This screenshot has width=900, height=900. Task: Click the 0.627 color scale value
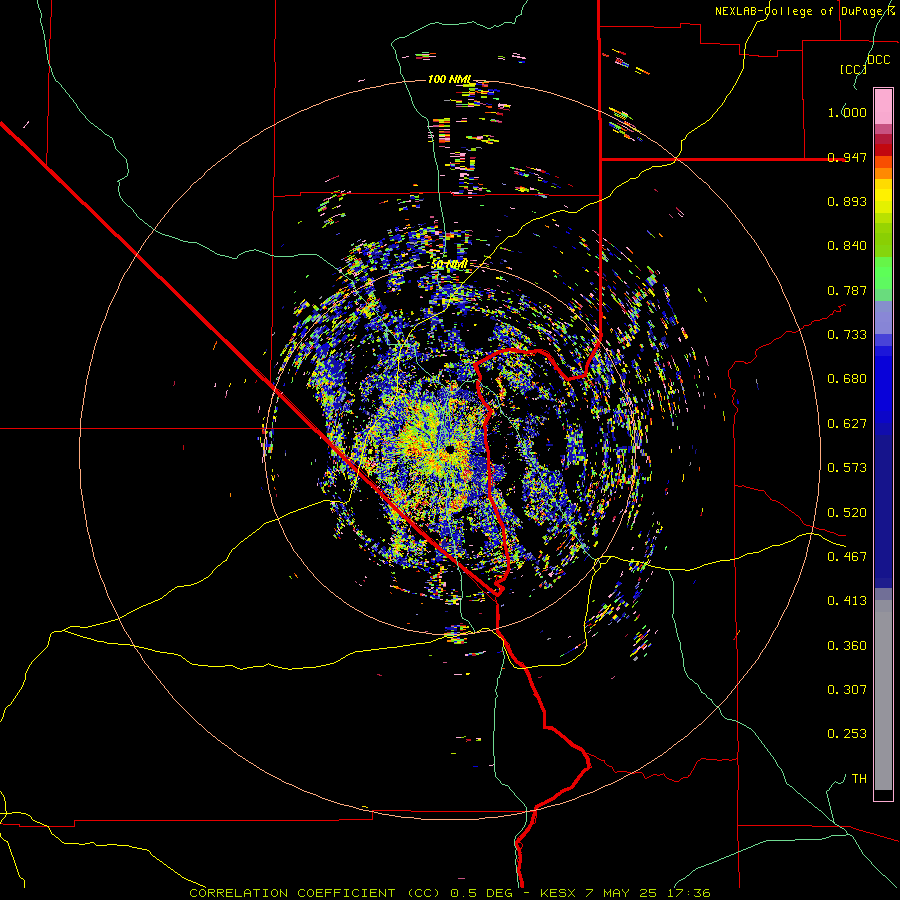click(x=847, y=424)
